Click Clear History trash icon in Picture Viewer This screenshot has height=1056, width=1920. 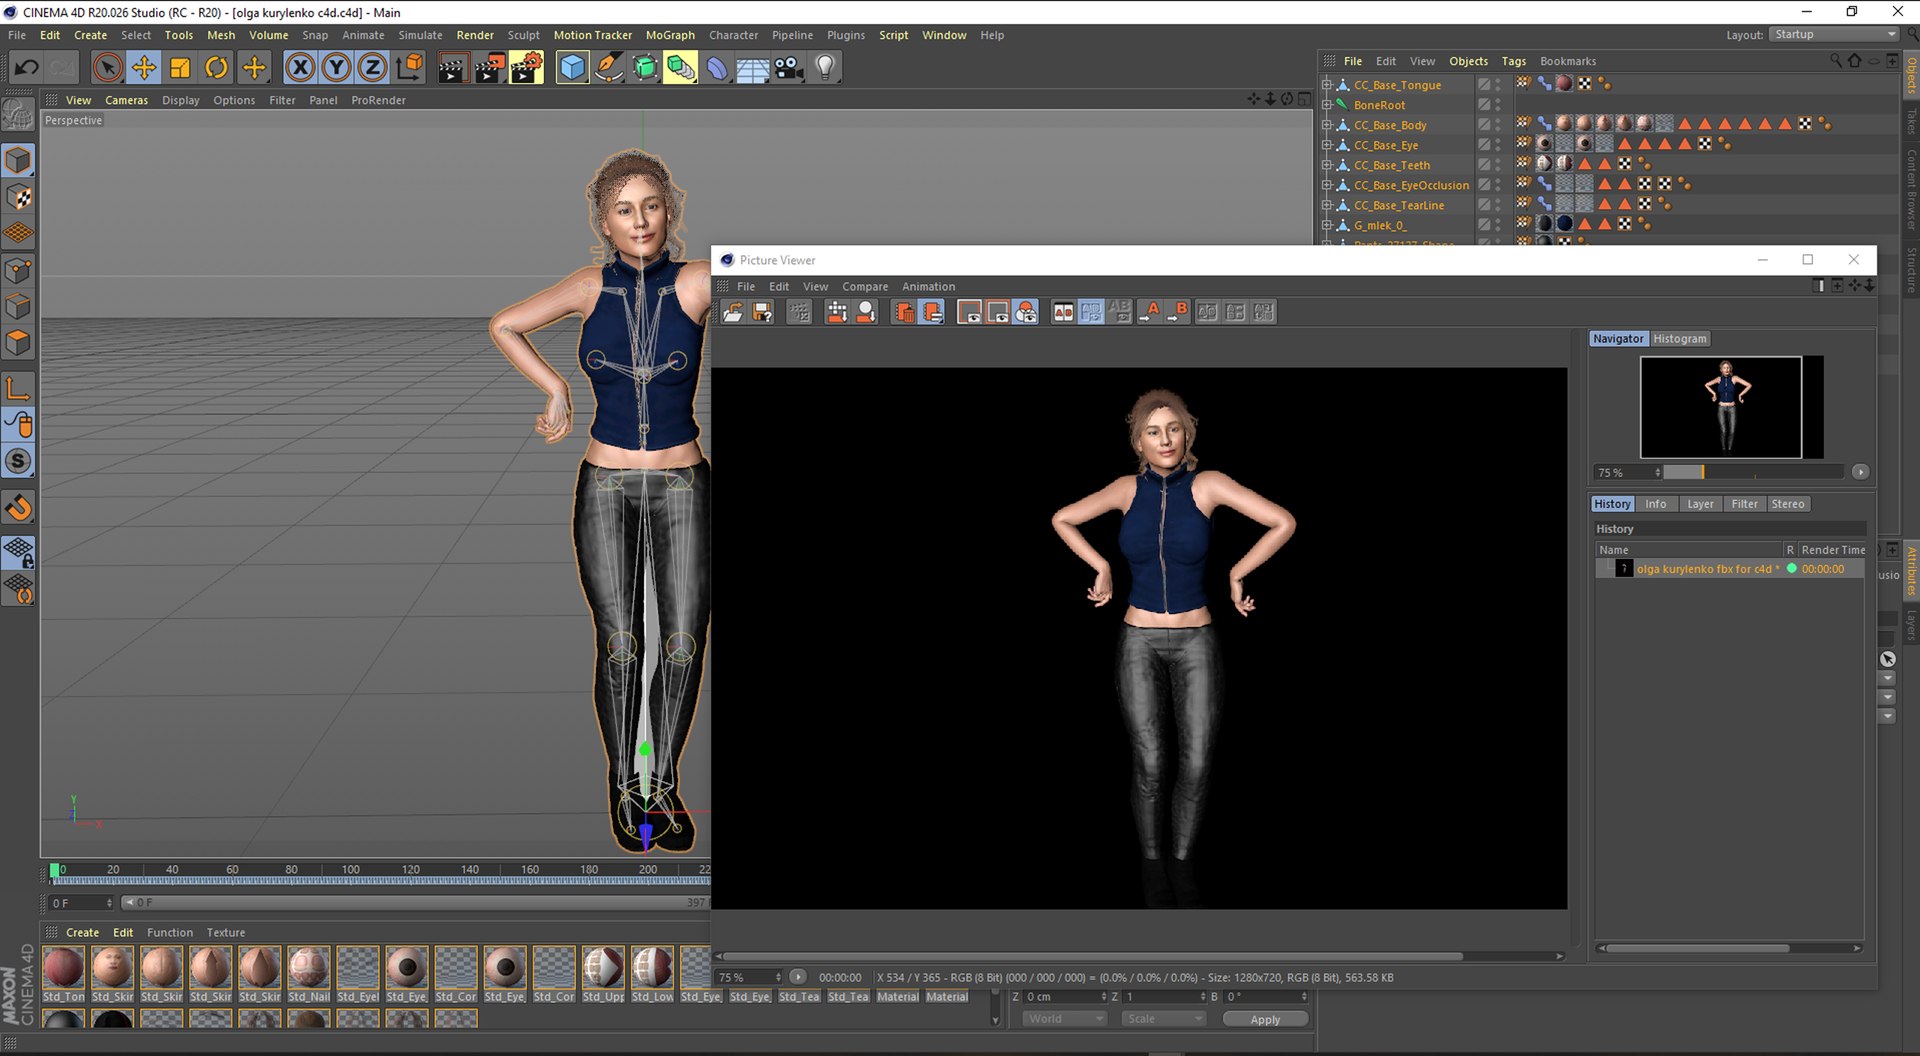904,312
